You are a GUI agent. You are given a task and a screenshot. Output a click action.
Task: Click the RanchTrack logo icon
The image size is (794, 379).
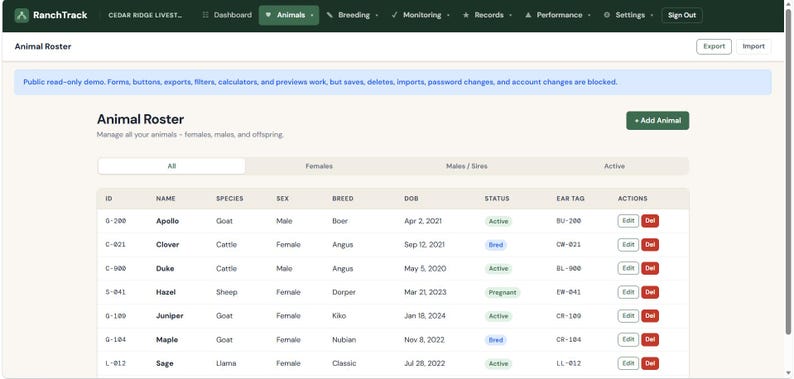pyautogui.click(x=22, y=15)
